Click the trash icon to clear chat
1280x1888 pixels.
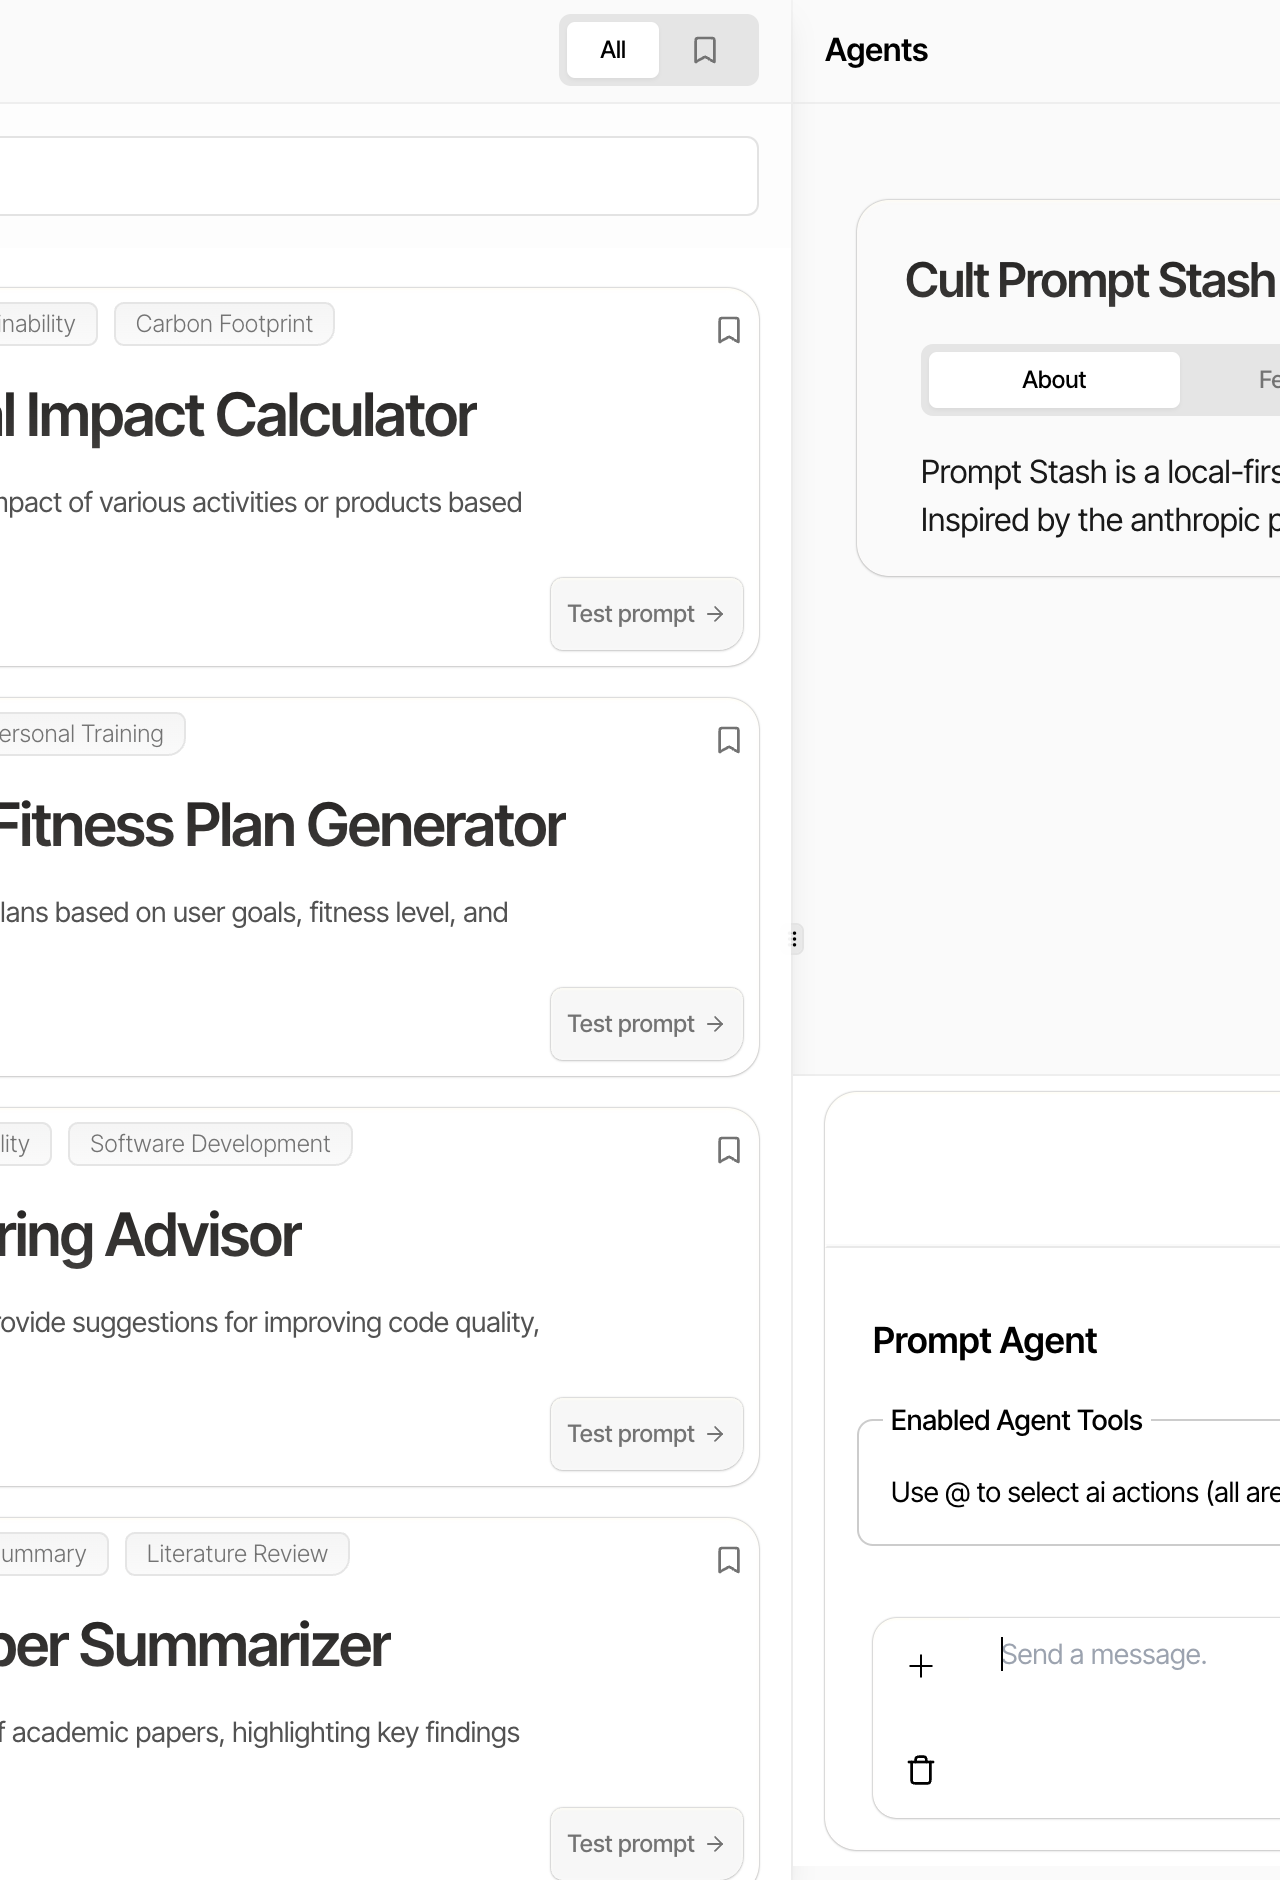(921, 1770)
